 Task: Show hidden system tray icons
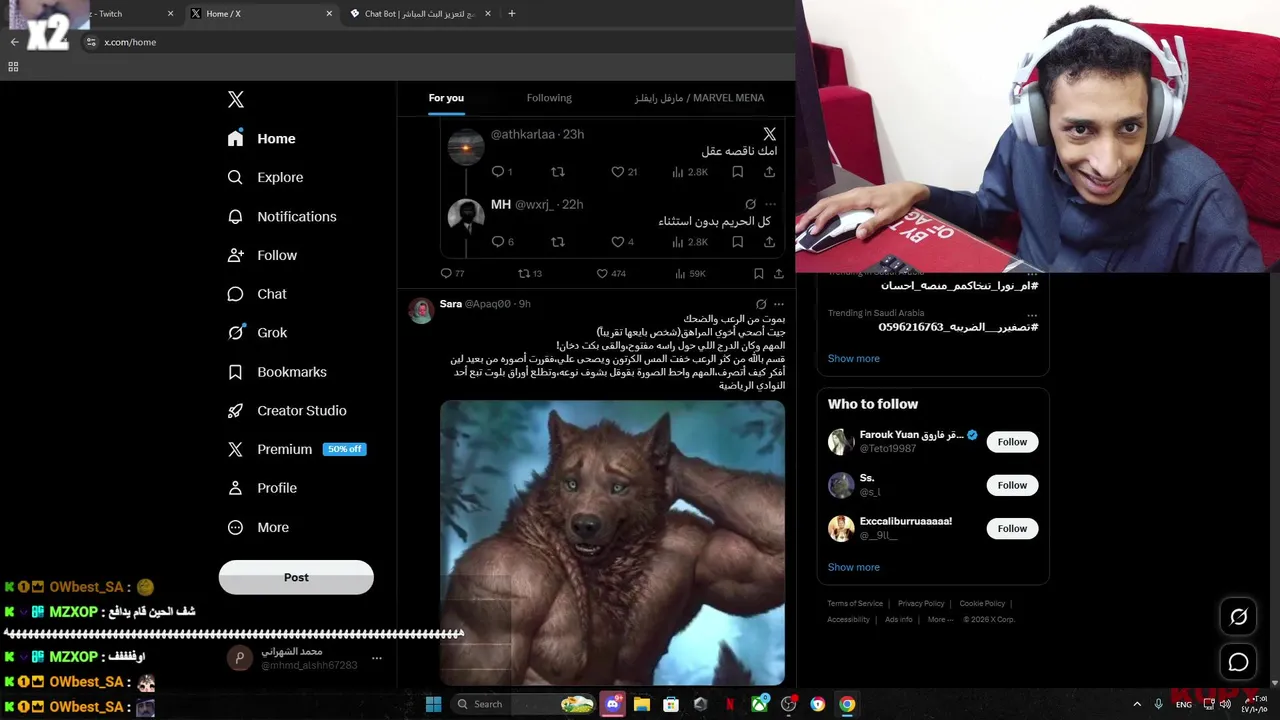click(1137, 704)
